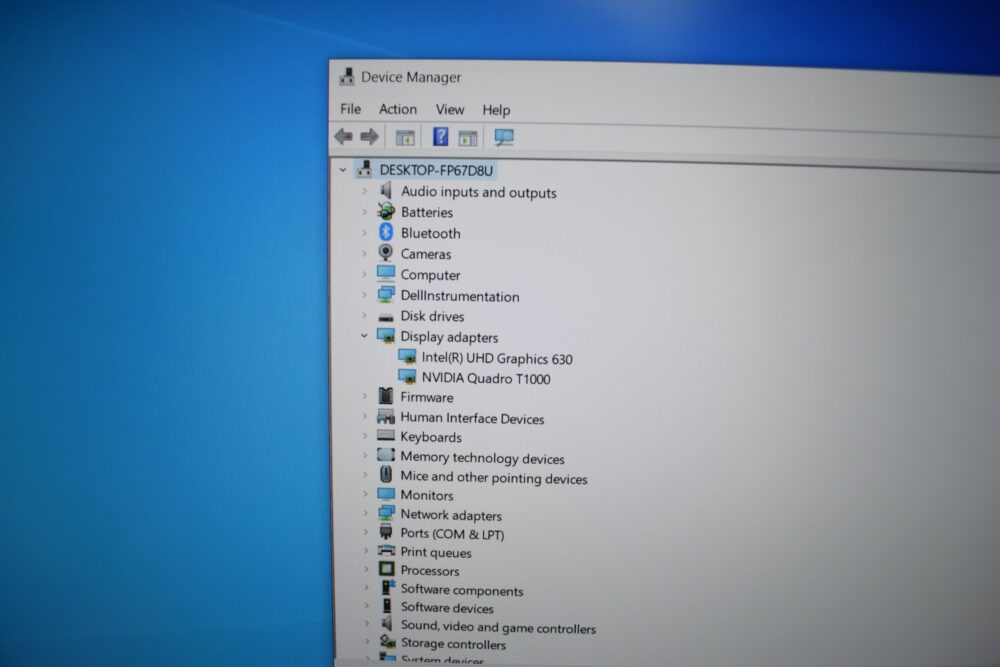Click the Audio inputs and outputs speaker icon
The width and height of the screenshot is (1000, 667).
tap(385, 191)
